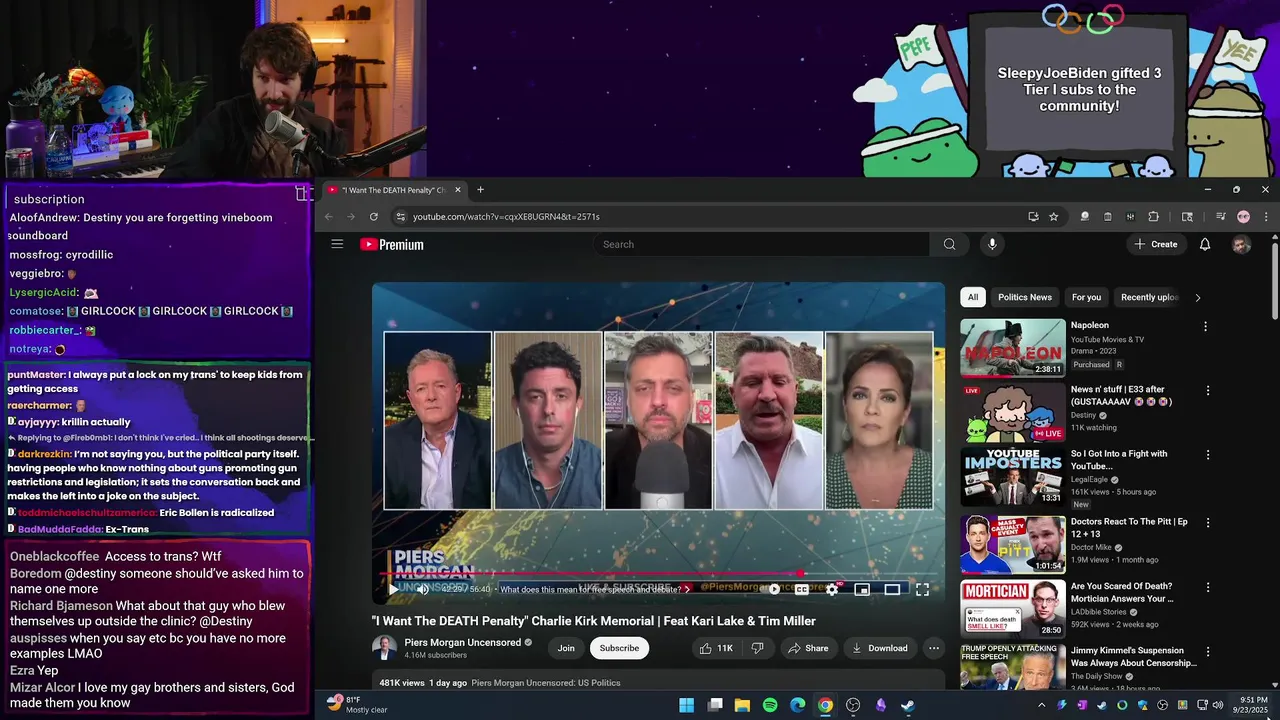Select the 'For you' filter chip
This screenshot has height=720, width=1280.
tap(1086, 297)
